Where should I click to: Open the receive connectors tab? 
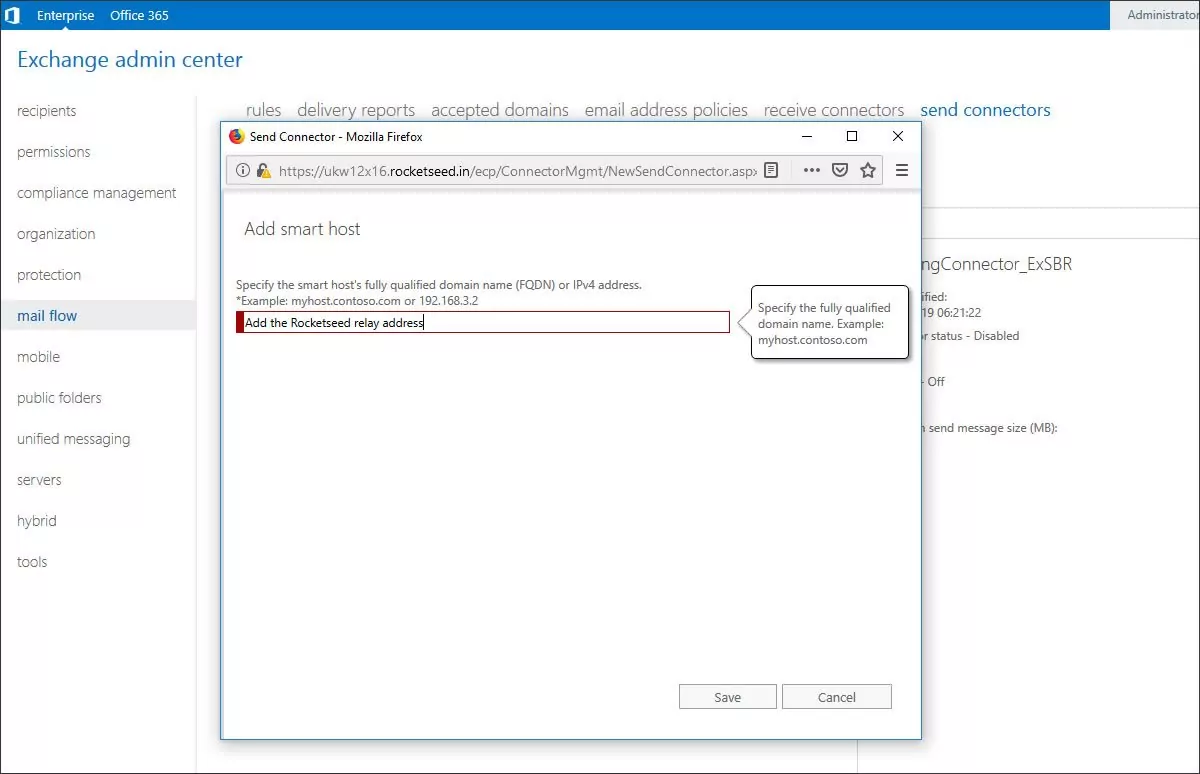834,110
